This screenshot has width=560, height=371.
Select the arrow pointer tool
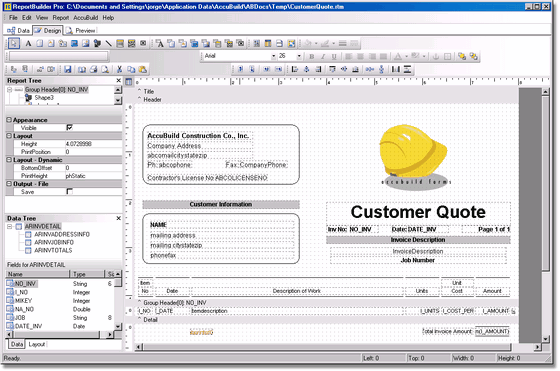pos(14,44)
